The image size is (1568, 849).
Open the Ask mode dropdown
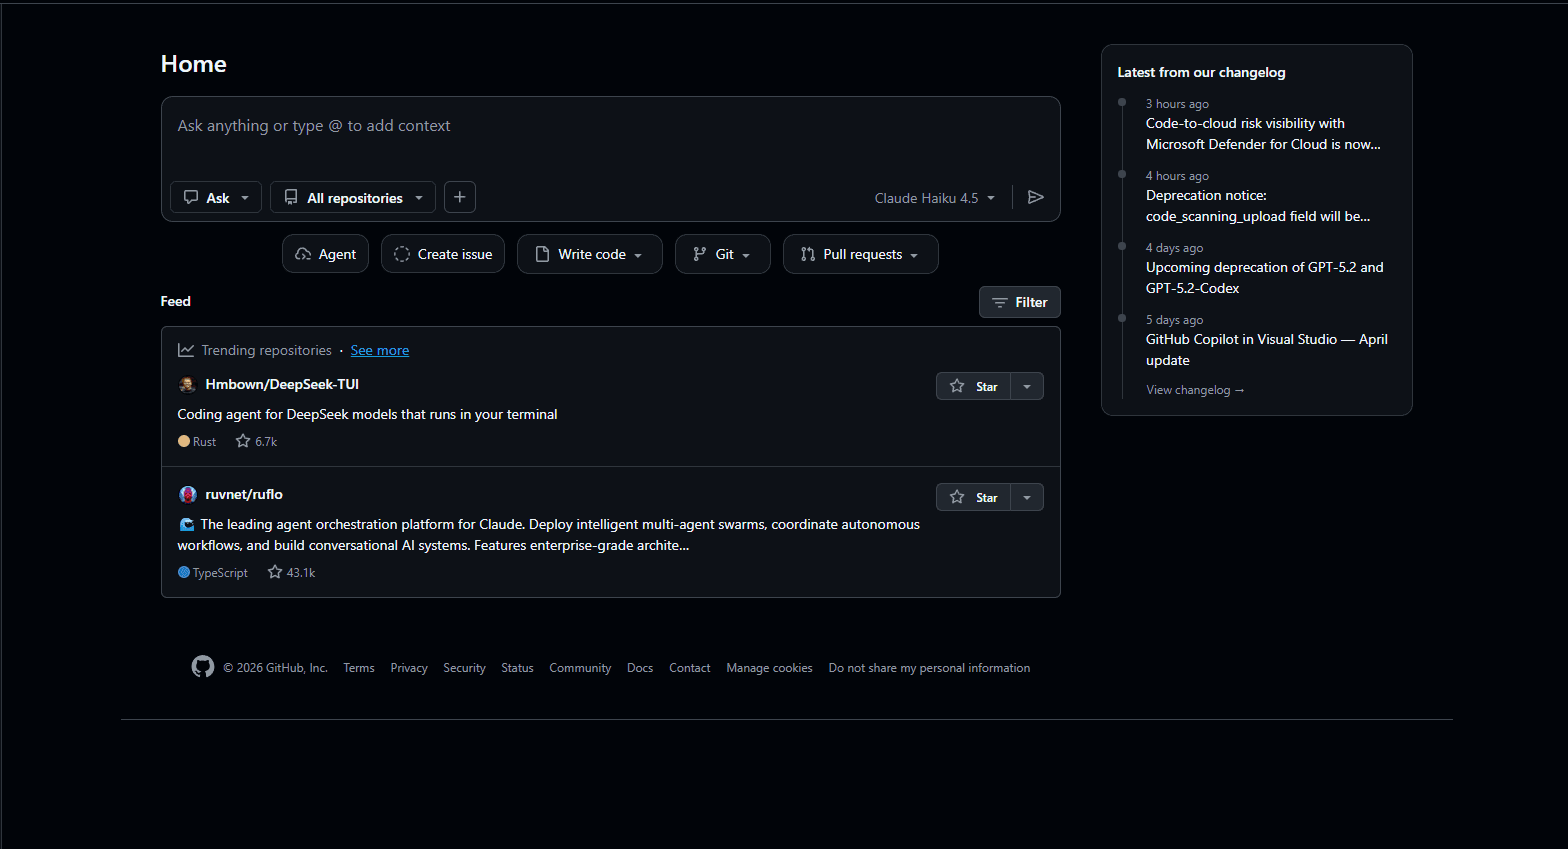tap(216, 197)
